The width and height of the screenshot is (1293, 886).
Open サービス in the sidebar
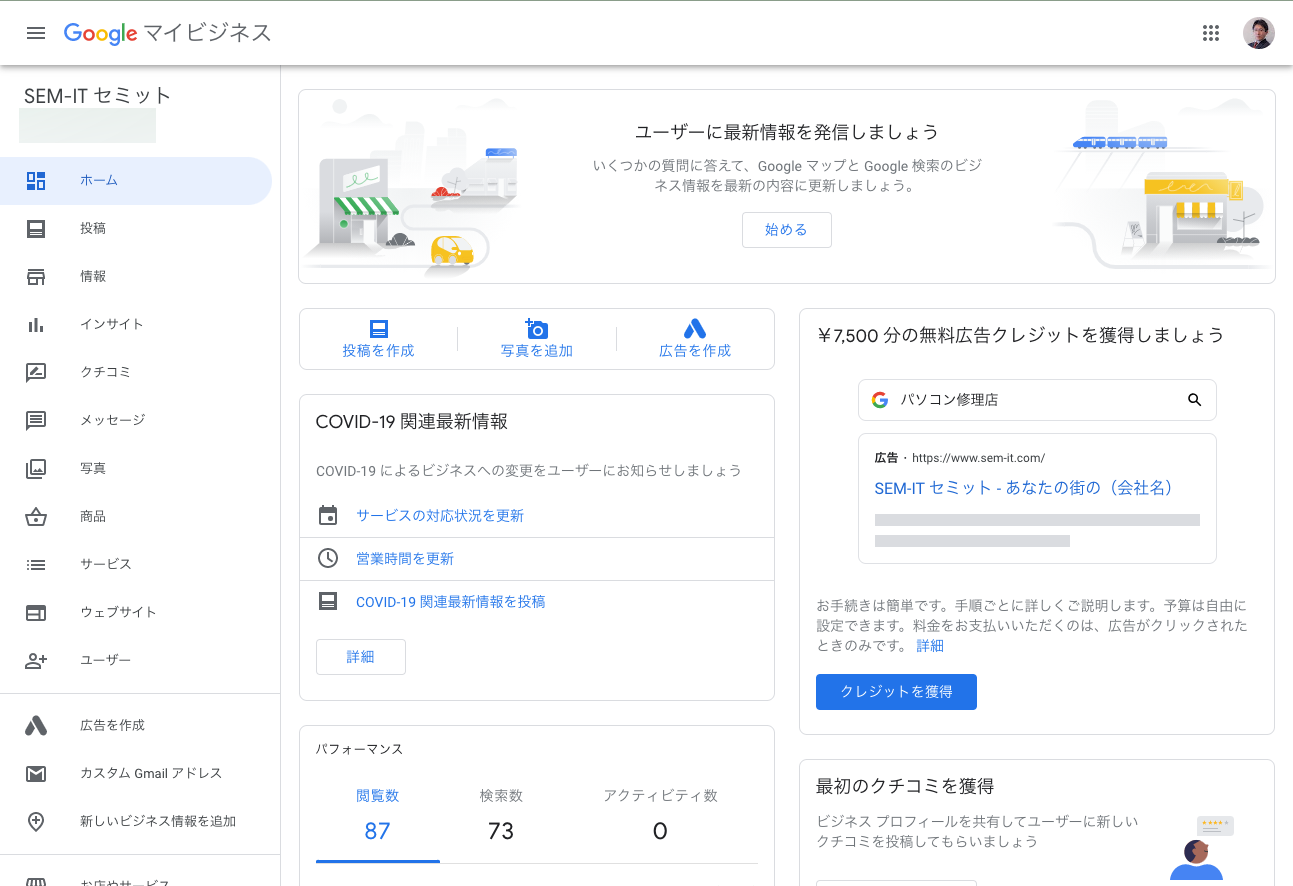tap(136, 565)
